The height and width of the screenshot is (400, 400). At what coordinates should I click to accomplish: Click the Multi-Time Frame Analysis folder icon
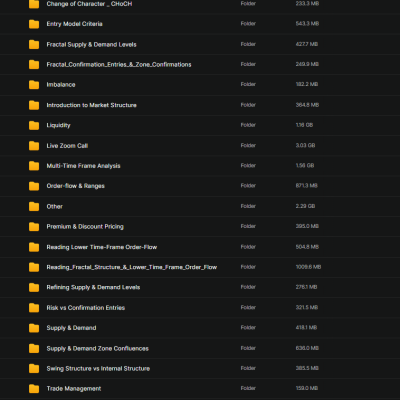coord(34,166)
